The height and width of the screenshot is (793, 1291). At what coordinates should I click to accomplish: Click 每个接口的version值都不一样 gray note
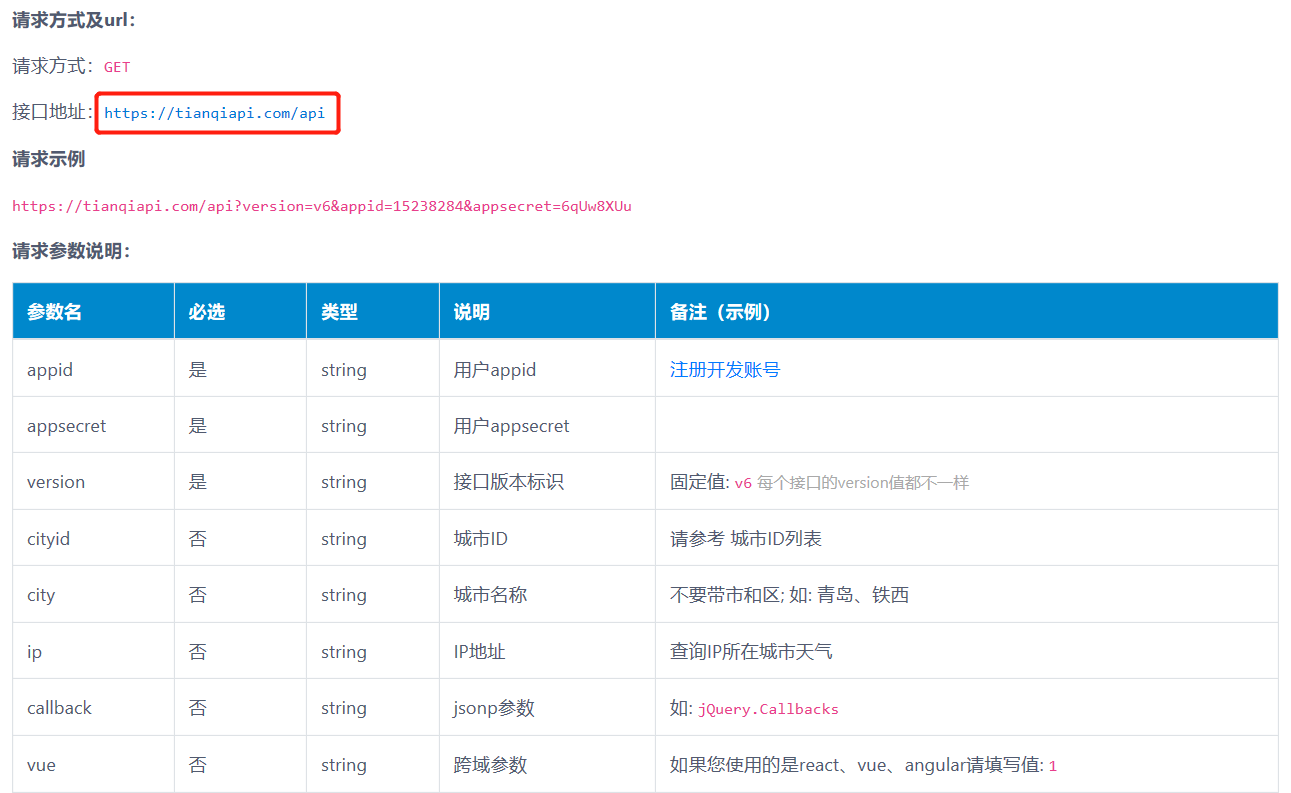(x=863, y=482)
